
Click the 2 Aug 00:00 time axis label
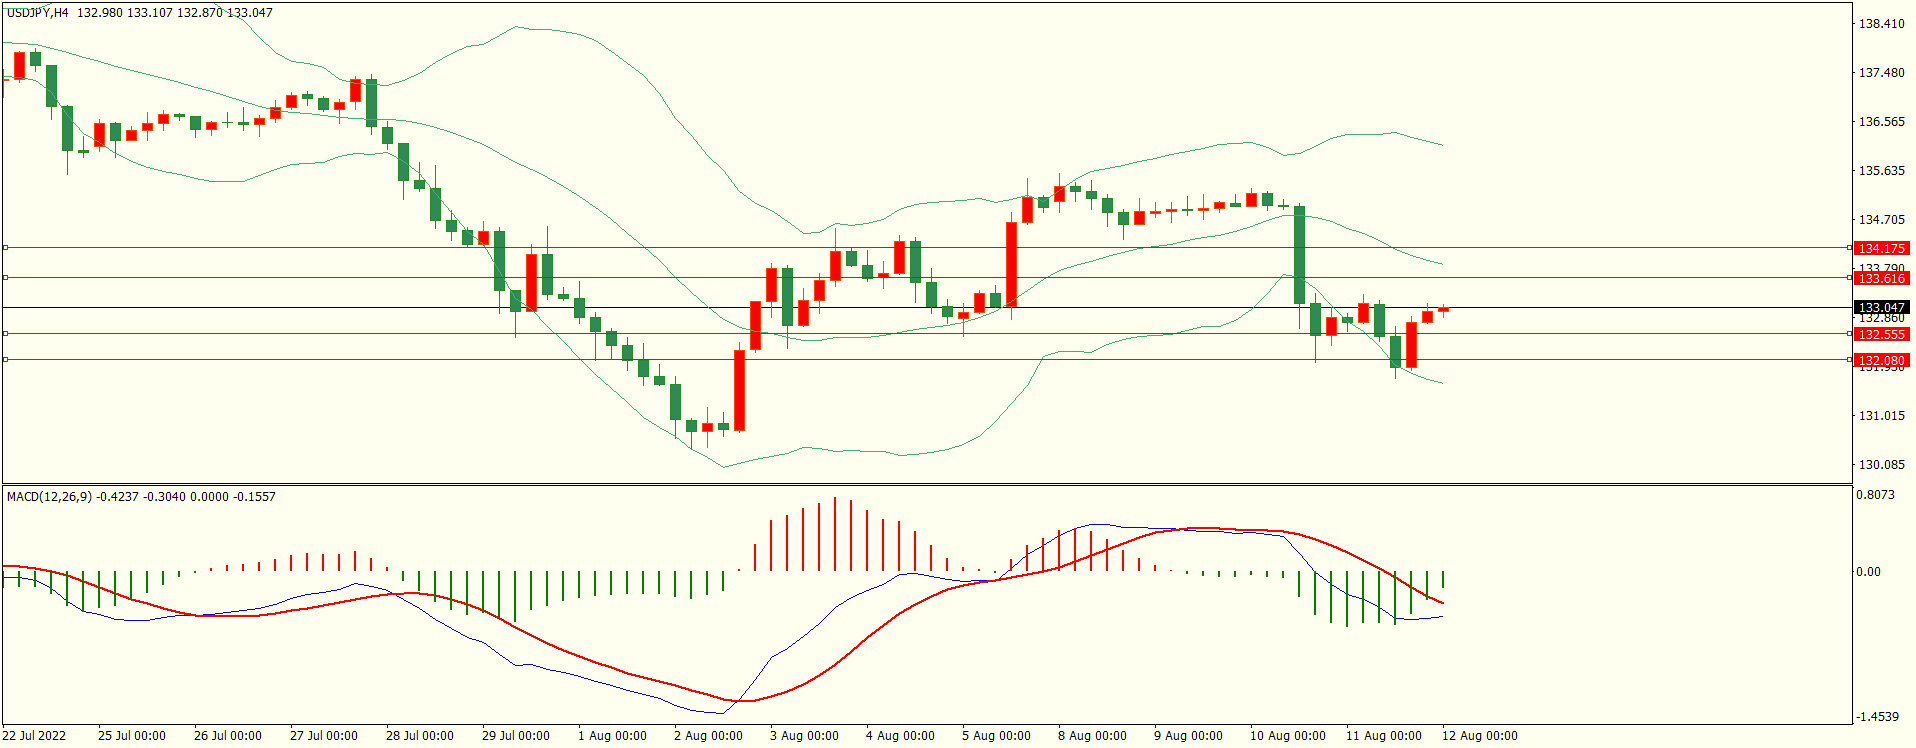(x=708, y=736)
